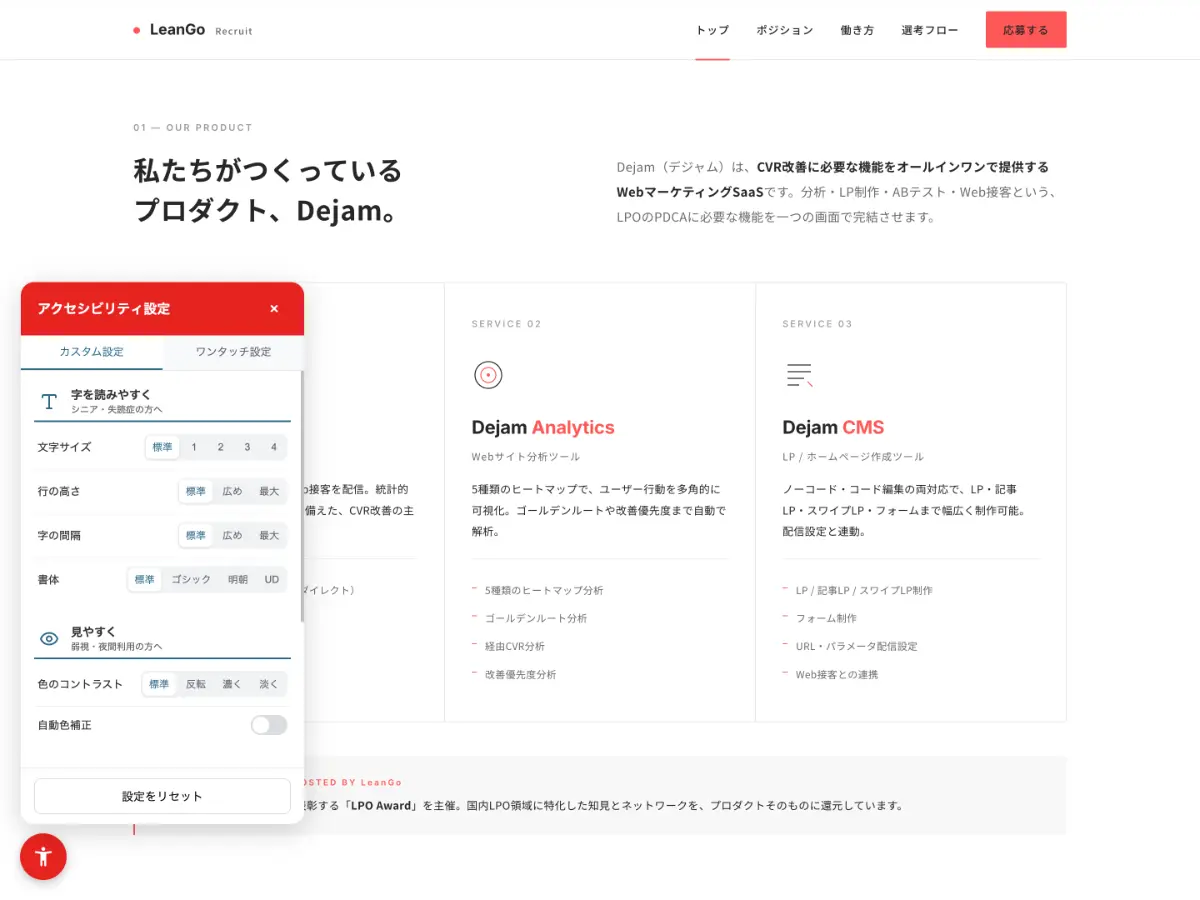Viewport: 1200px width, 900px height.
Task: Choose UD typeface
Action: click(272, 579)
